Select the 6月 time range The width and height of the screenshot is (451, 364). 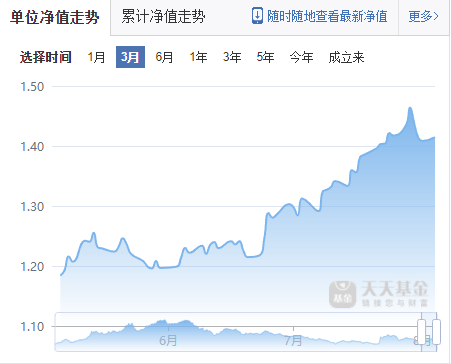(x=164, y=57)
